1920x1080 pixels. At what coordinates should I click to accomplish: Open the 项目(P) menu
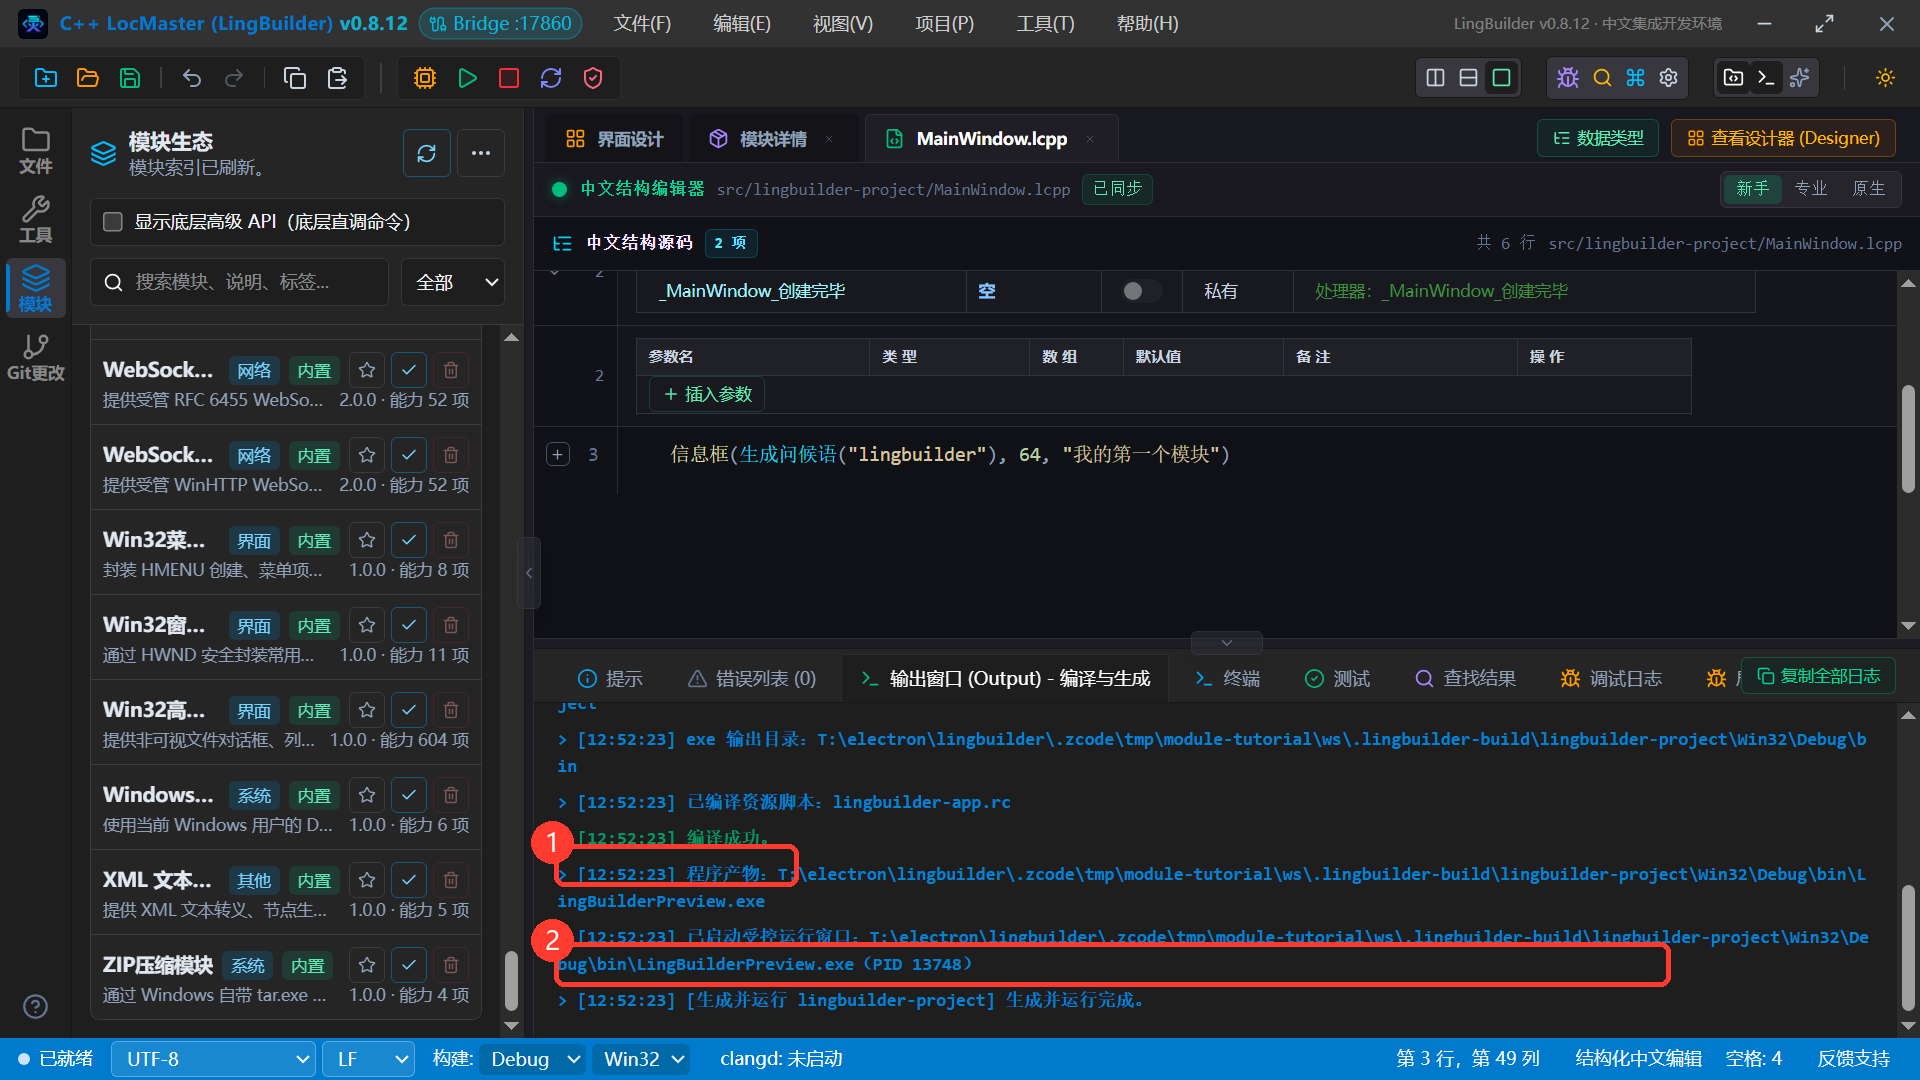click(945, 24)
